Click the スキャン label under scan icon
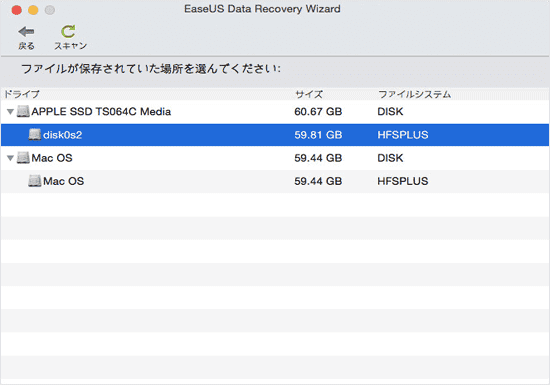Viewport: 550px width, 385px height. [x=71, y=46]
